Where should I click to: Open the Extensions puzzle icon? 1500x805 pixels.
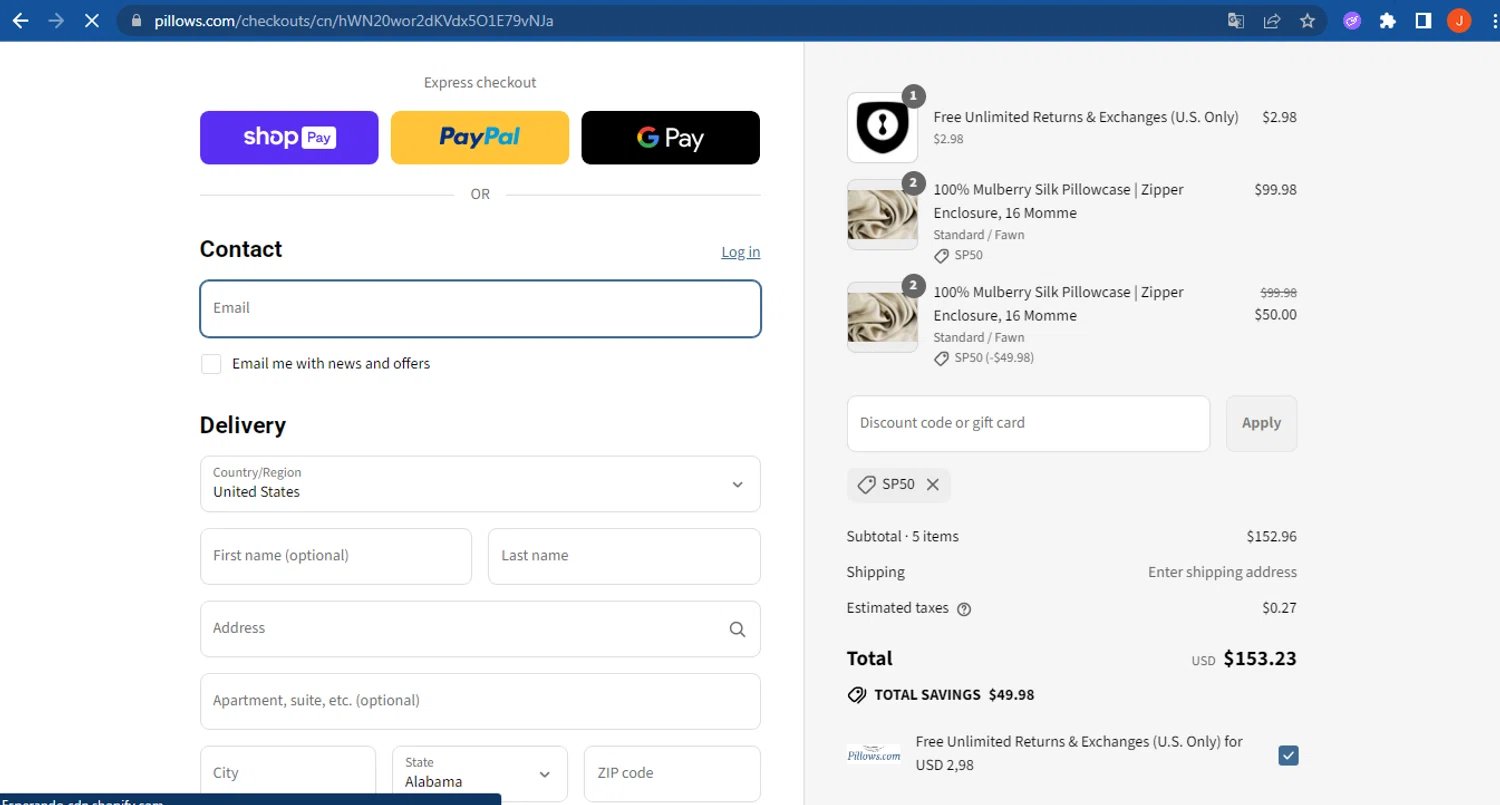pos(1387,20)
